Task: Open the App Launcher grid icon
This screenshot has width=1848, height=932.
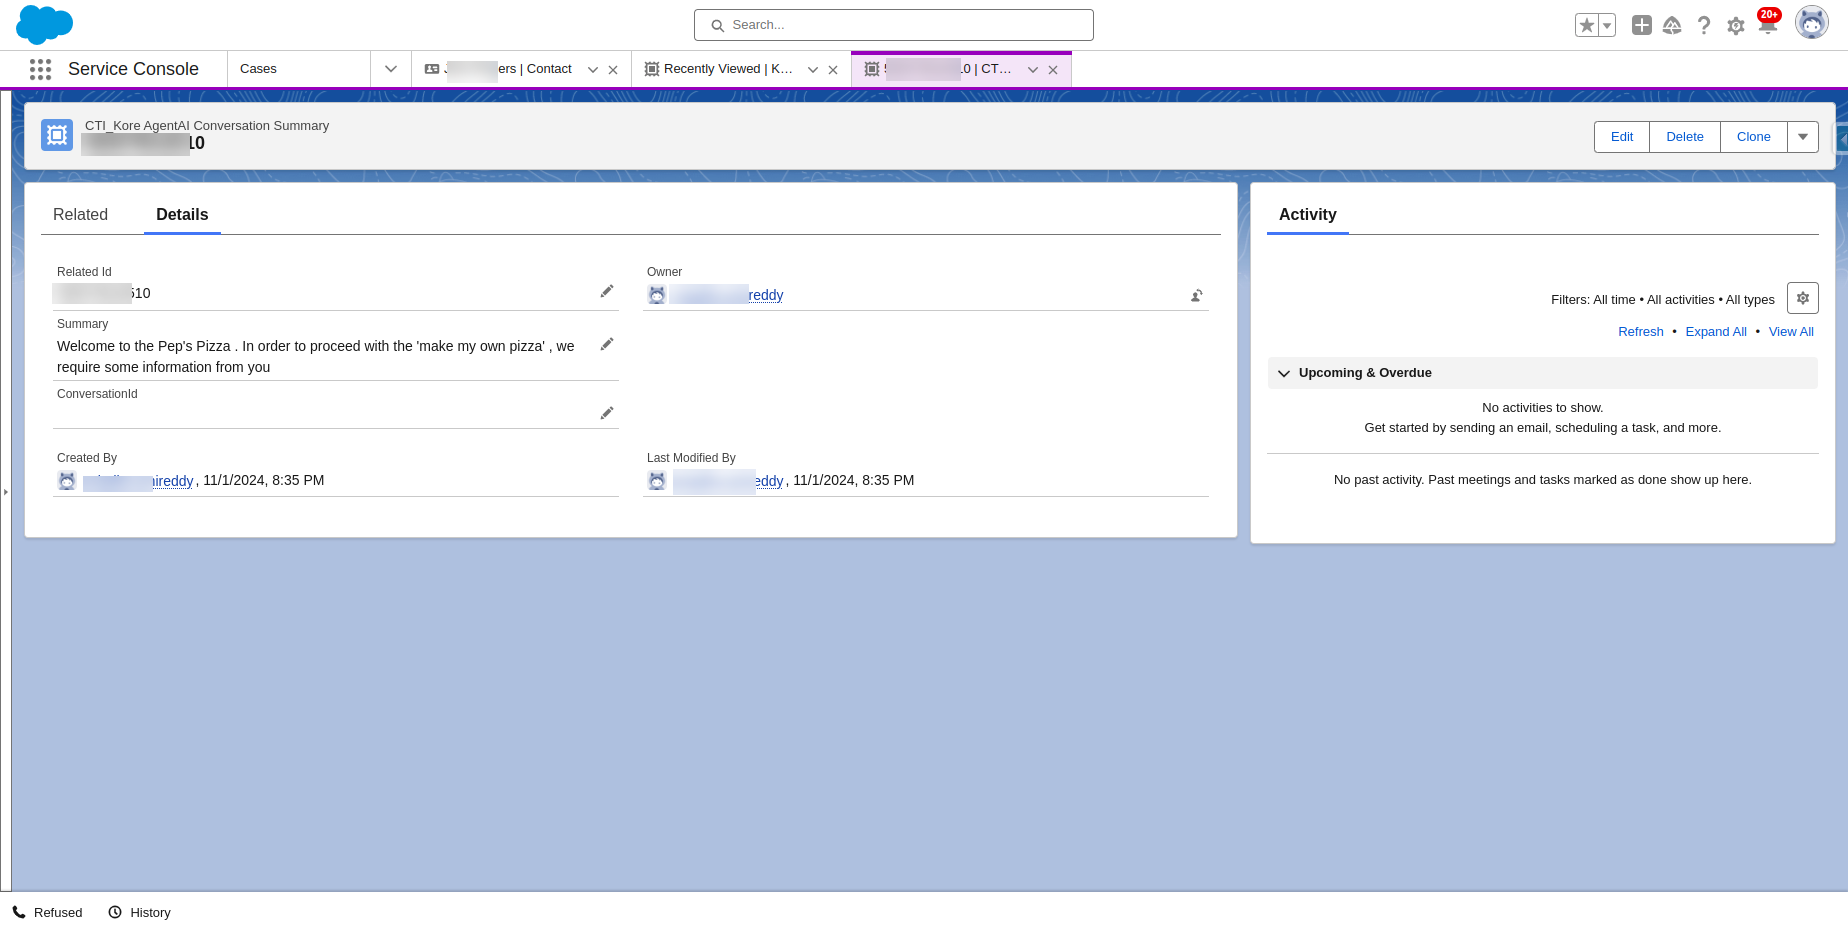Action: pyautogui.click(x=40, y=69)
